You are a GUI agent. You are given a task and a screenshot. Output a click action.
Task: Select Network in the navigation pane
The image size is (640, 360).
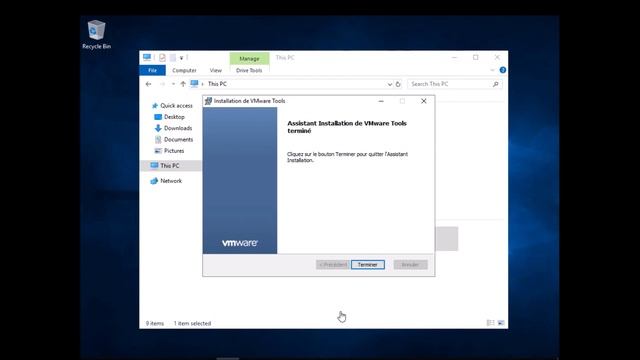171,181
